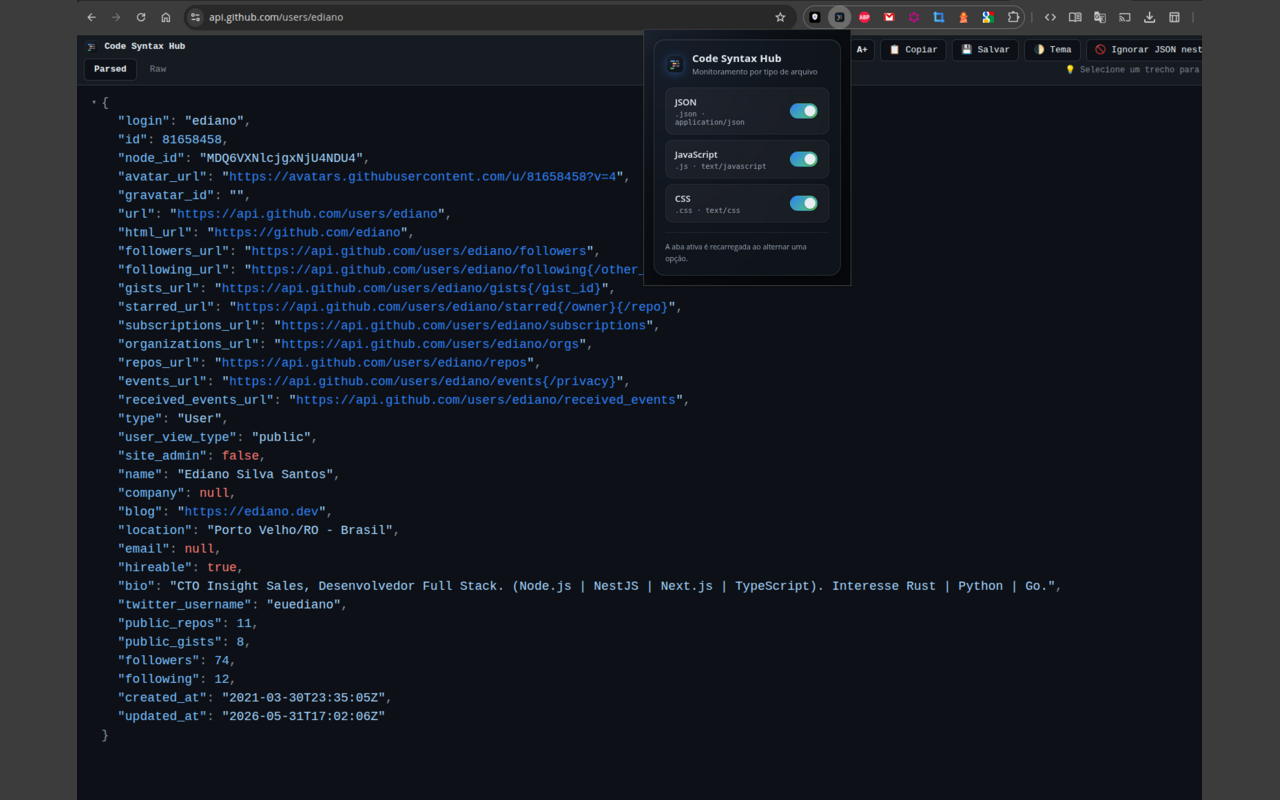Open the ediano subscriptions URL link

tap(464, 325)
